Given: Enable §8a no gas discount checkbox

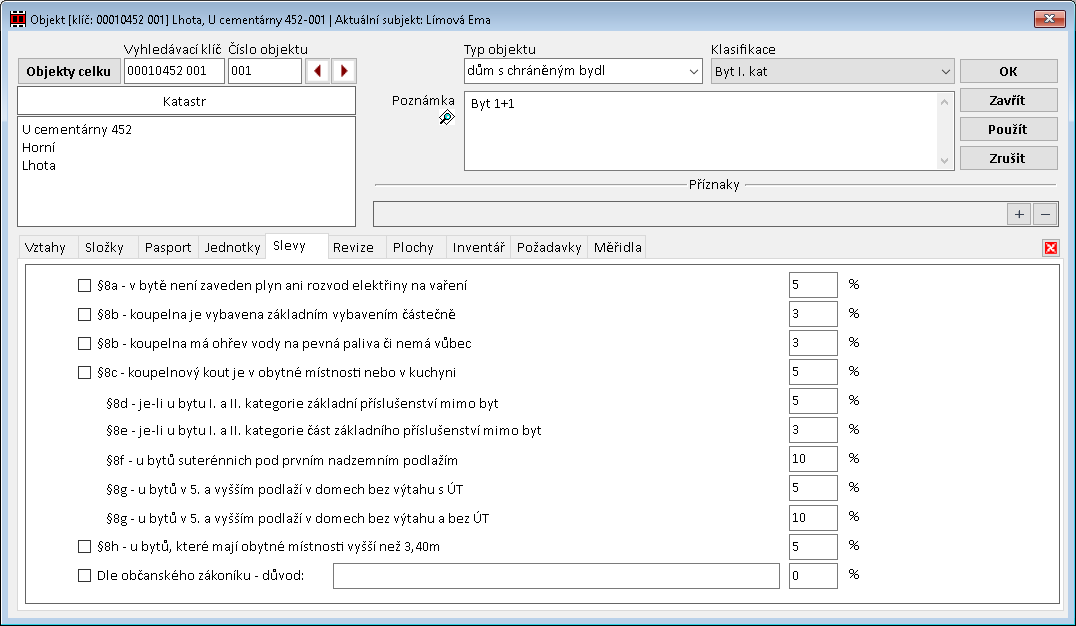Looking at the screenshot, I should pyautogui.click(x=85, y=286).
